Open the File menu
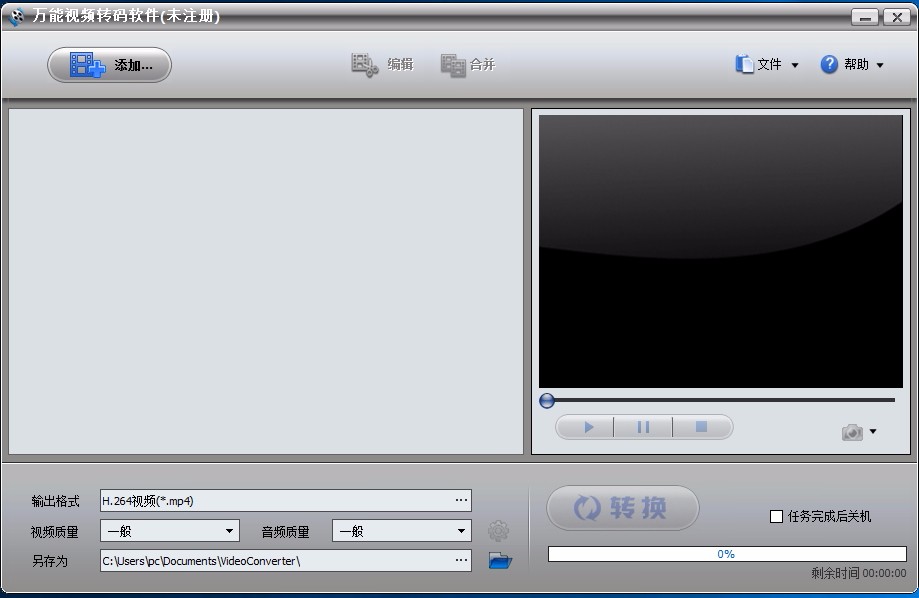This screenshot has height=598, width=919. 768,65
